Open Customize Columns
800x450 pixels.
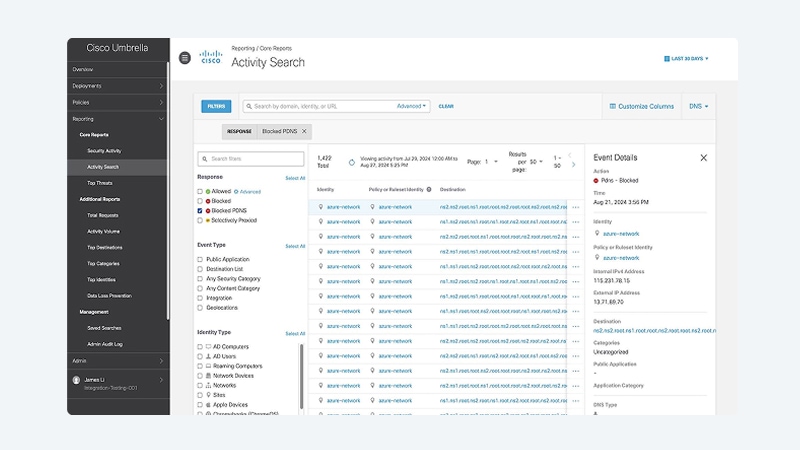(x=641, y=106)
